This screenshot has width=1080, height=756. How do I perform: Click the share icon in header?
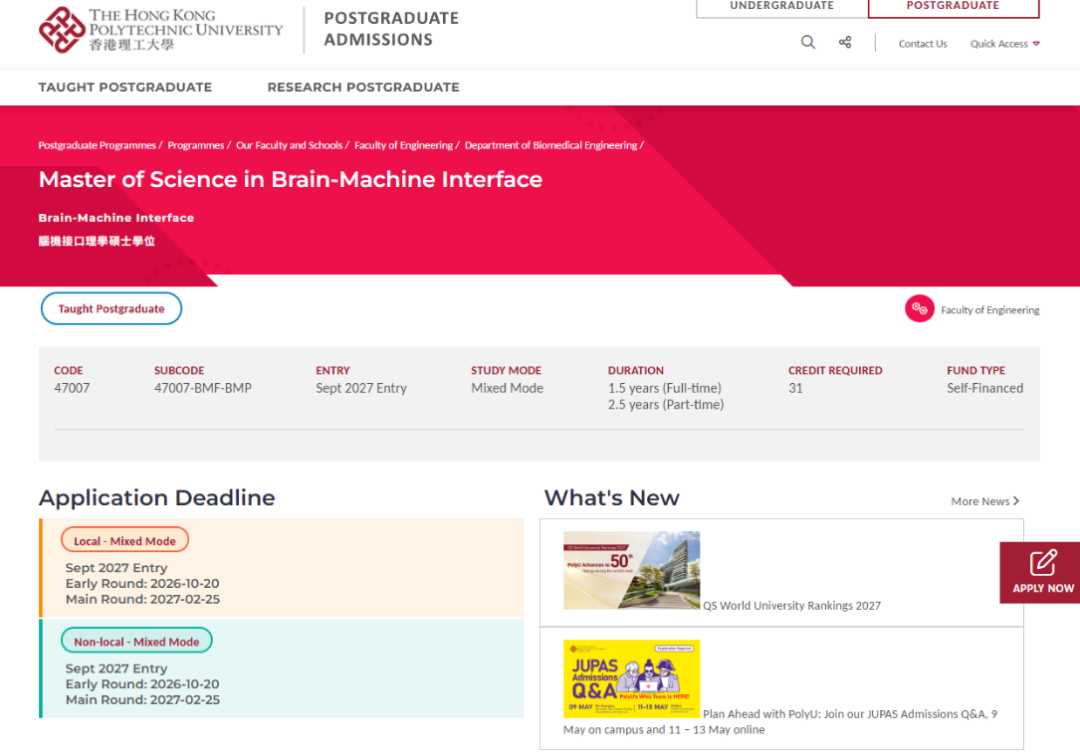(x=845, y=43)
